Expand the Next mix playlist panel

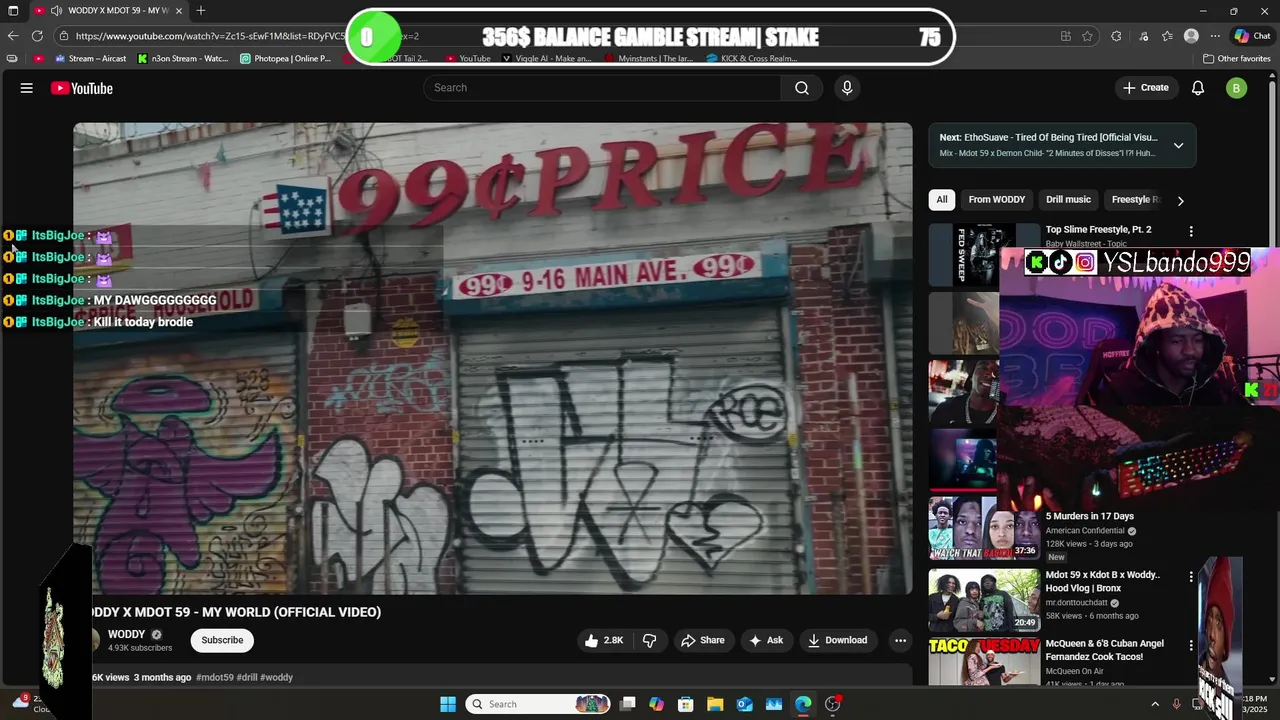pos(1178,145)
